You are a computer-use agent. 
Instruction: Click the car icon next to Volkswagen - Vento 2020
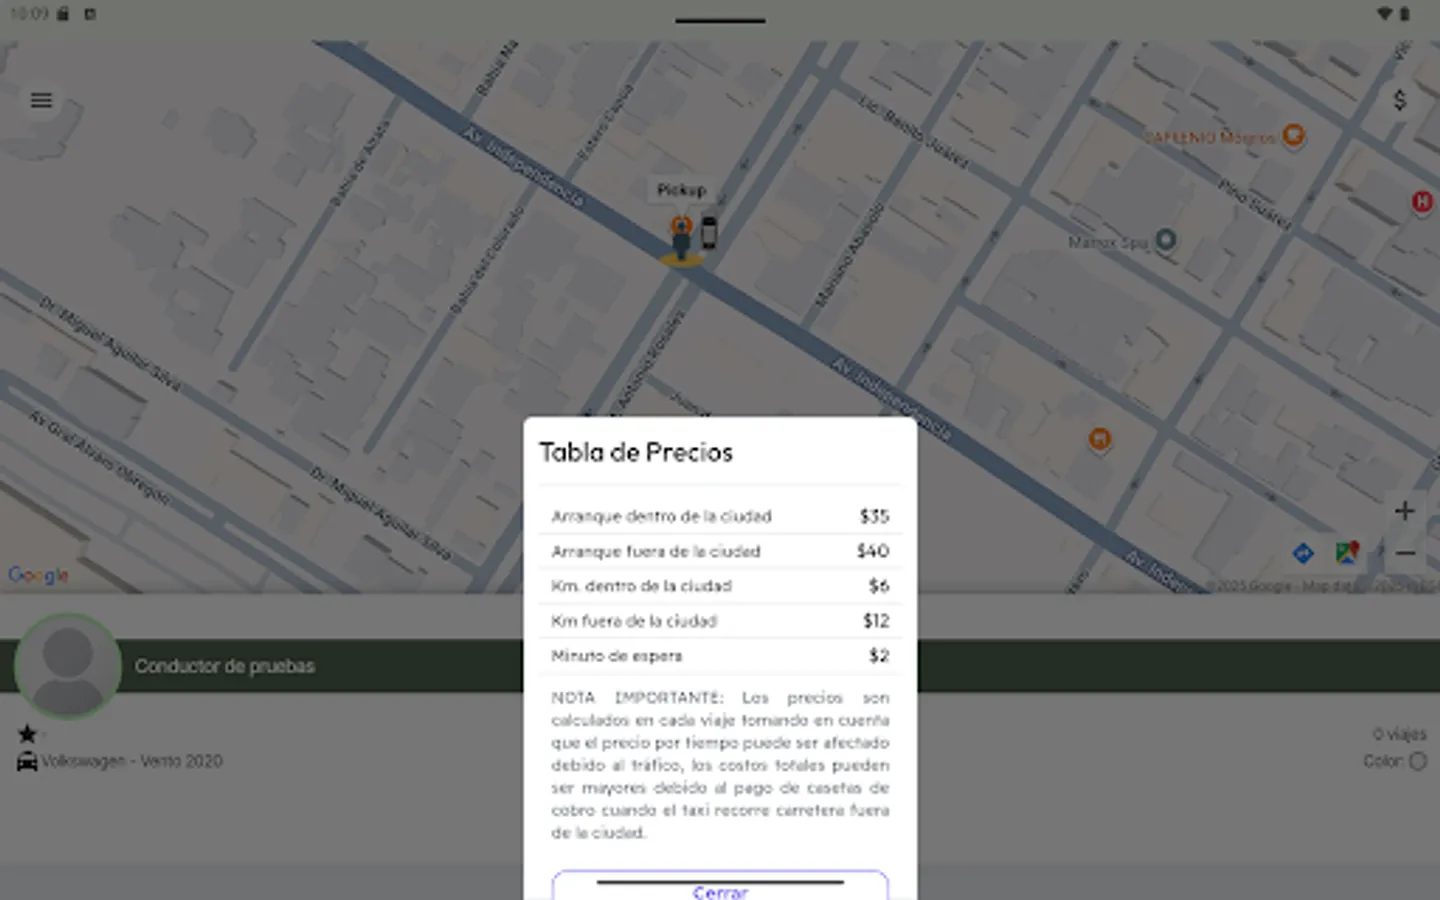tap(28, 760)
